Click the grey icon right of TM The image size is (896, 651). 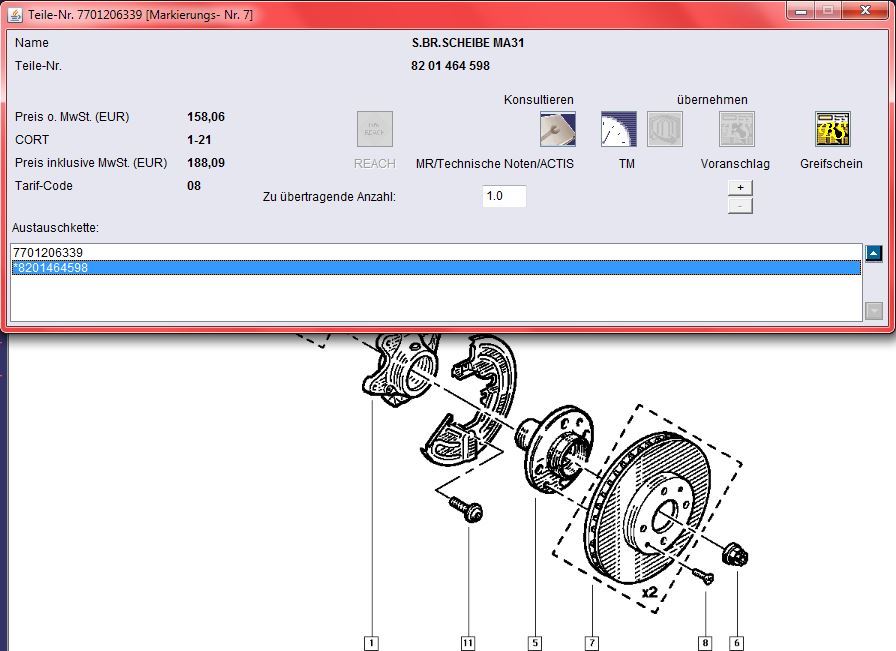pyautogui.click(x=664, y=129)
